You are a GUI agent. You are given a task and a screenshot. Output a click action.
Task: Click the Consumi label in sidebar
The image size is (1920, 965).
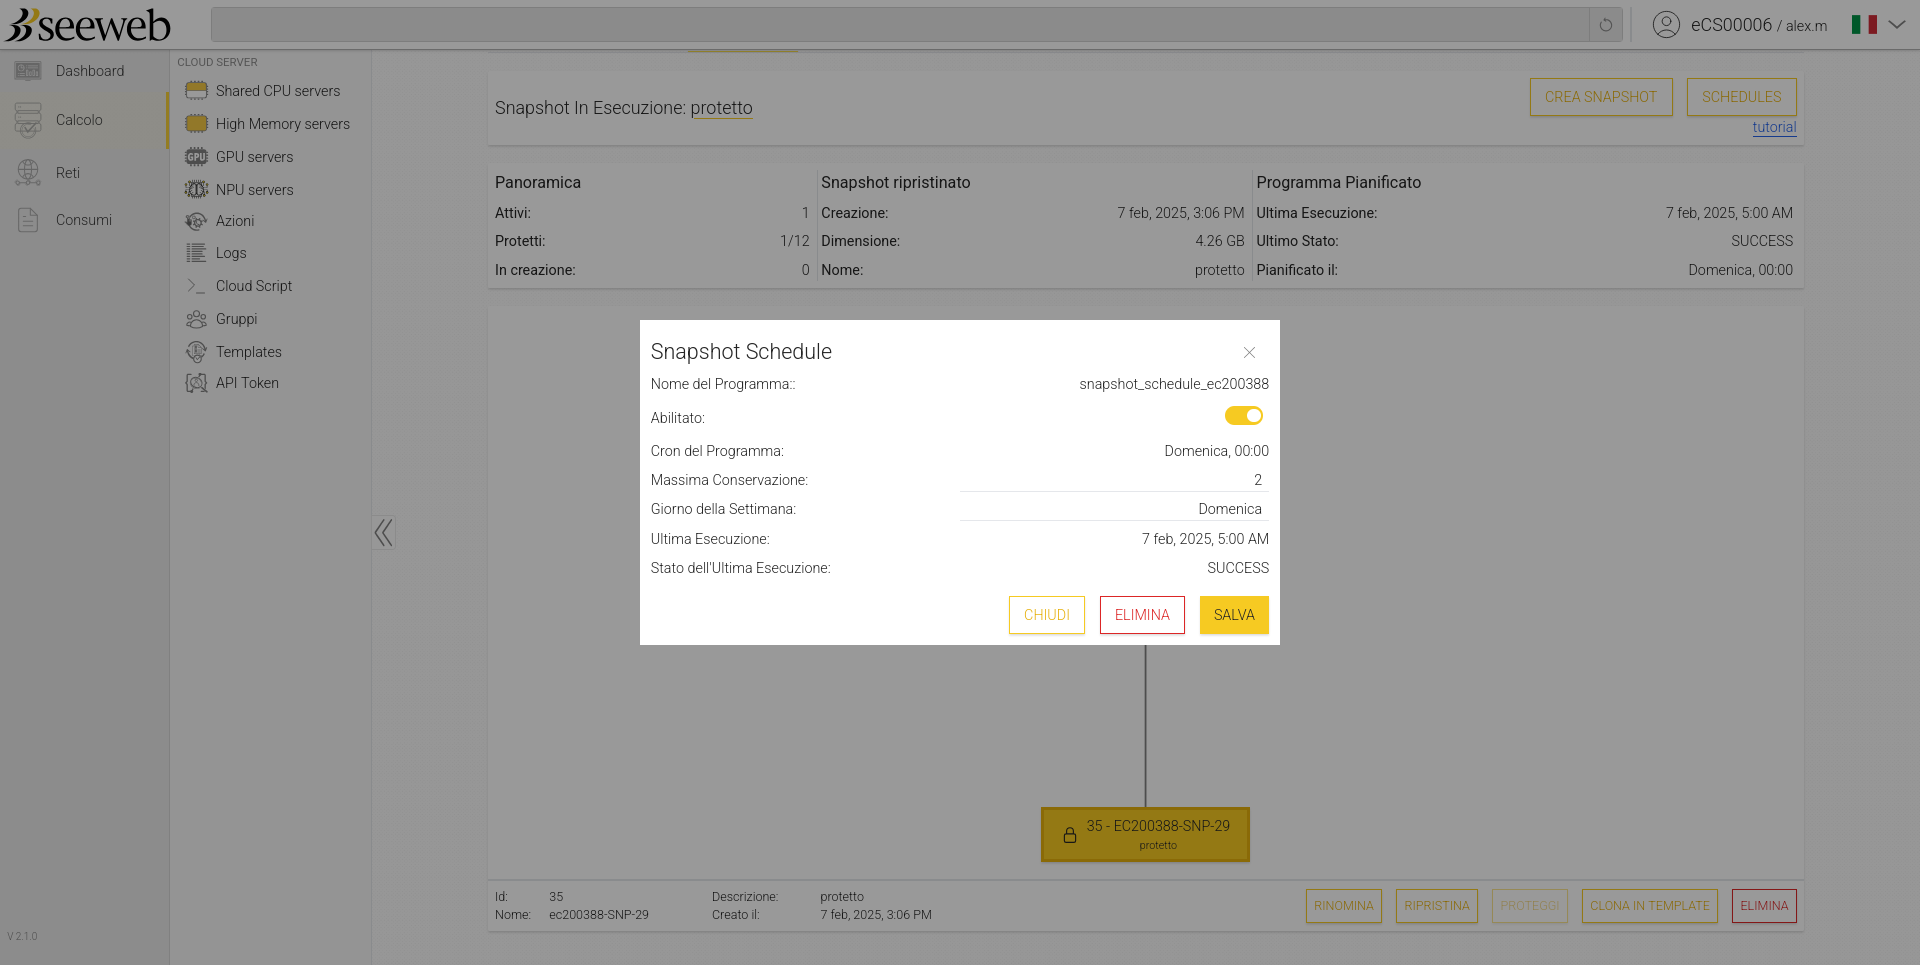[x=84, y=220]
